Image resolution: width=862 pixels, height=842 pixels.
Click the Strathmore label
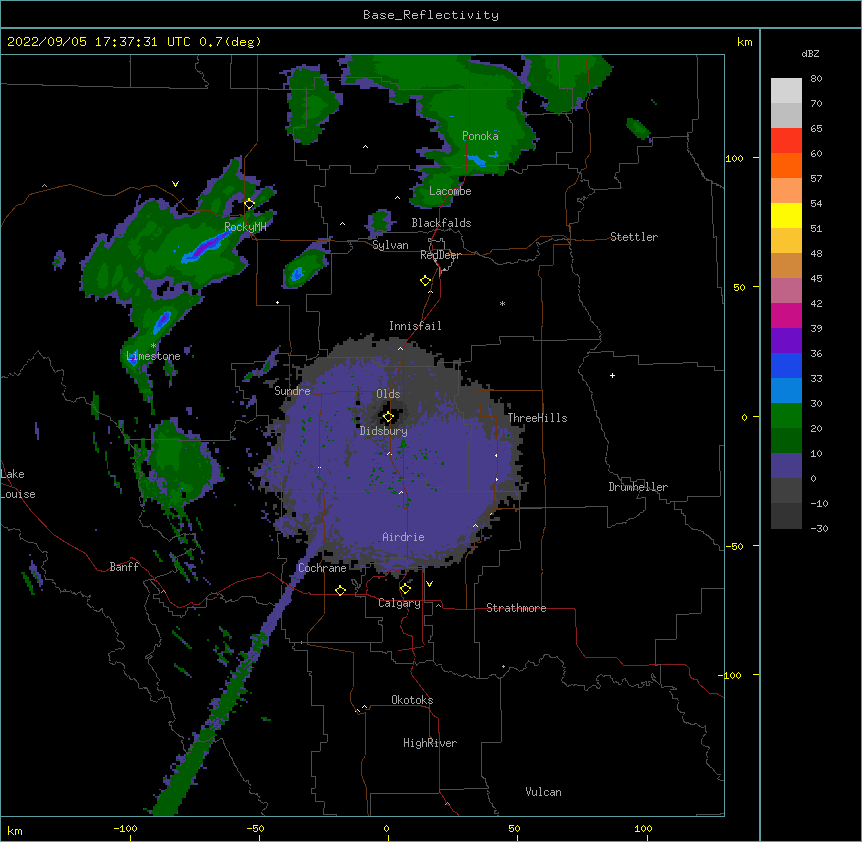[516, 608]
